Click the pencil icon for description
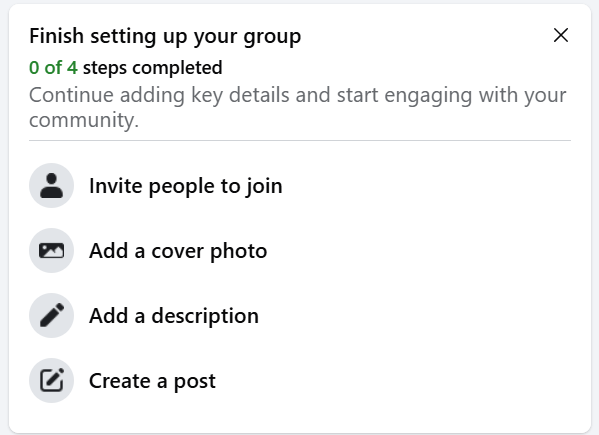599x435 pixels. click(52, 315)
